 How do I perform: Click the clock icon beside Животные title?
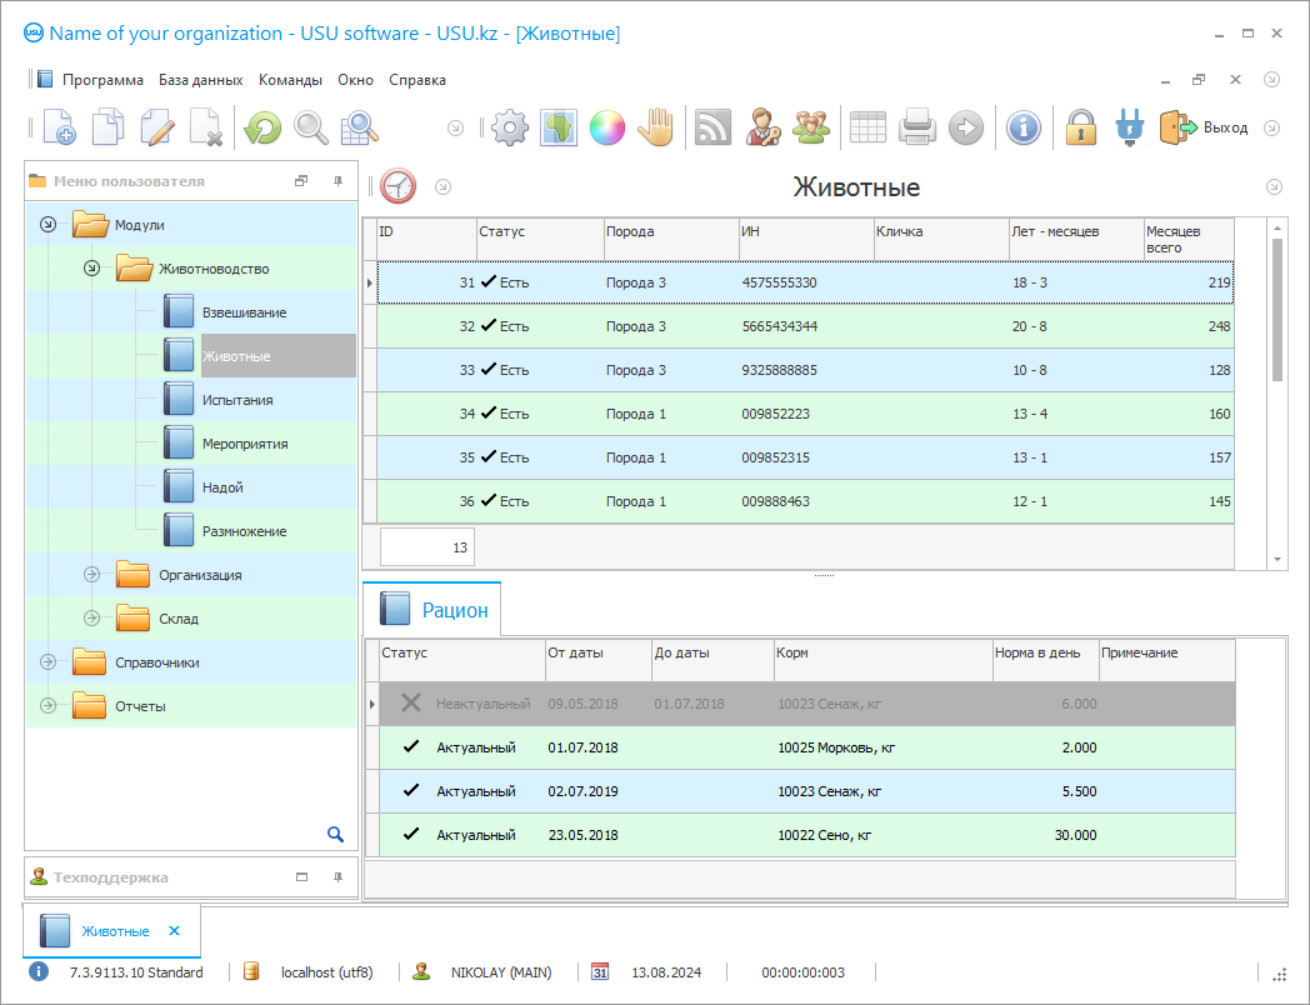(x=398, y=187)
